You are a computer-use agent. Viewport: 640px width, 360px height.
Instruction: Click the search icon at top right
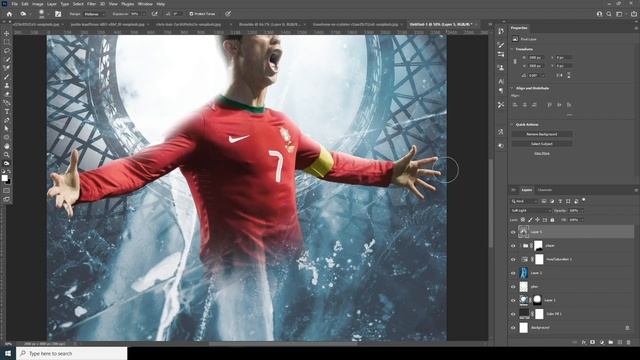coord(609,14)
